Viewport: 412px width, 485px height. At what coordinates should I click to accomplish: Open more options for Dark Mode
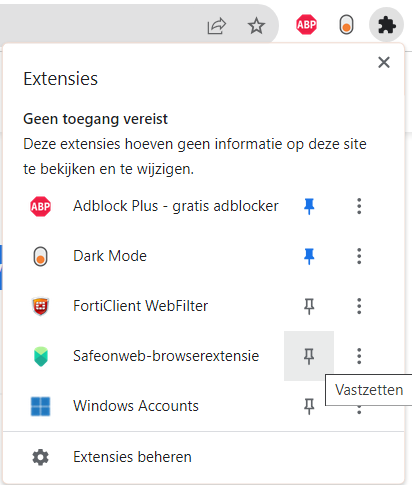coord(359,256)
